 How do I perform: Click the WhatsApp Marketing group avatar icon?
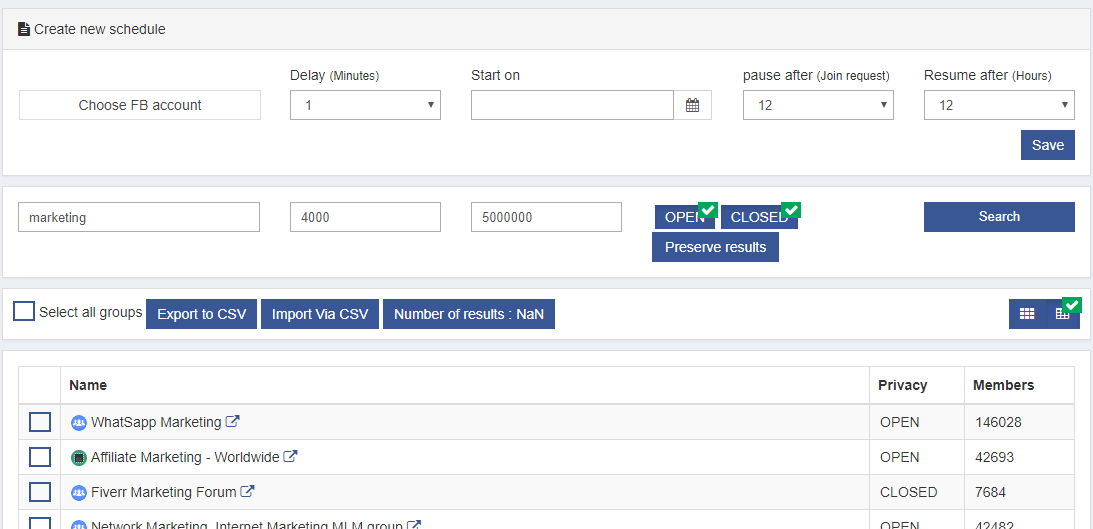(79, 423)
